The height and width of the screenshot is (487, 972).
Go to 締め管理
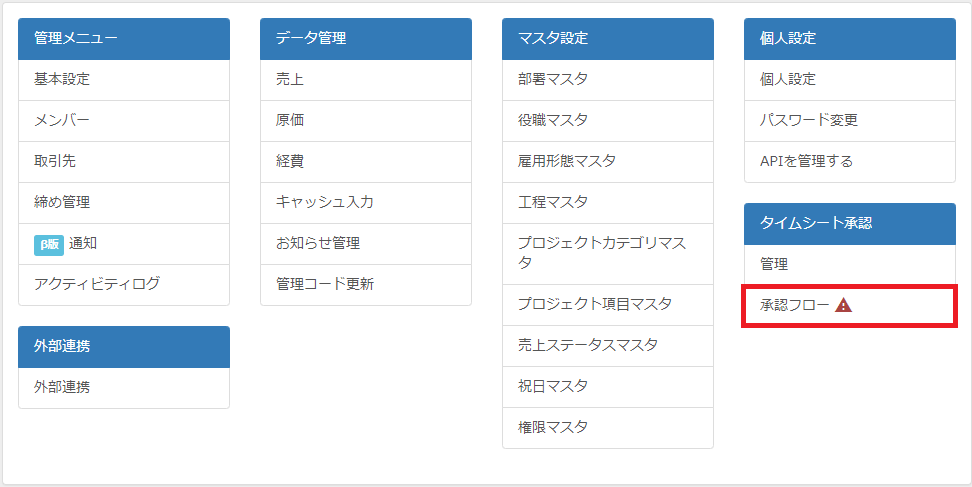(124, 203)
